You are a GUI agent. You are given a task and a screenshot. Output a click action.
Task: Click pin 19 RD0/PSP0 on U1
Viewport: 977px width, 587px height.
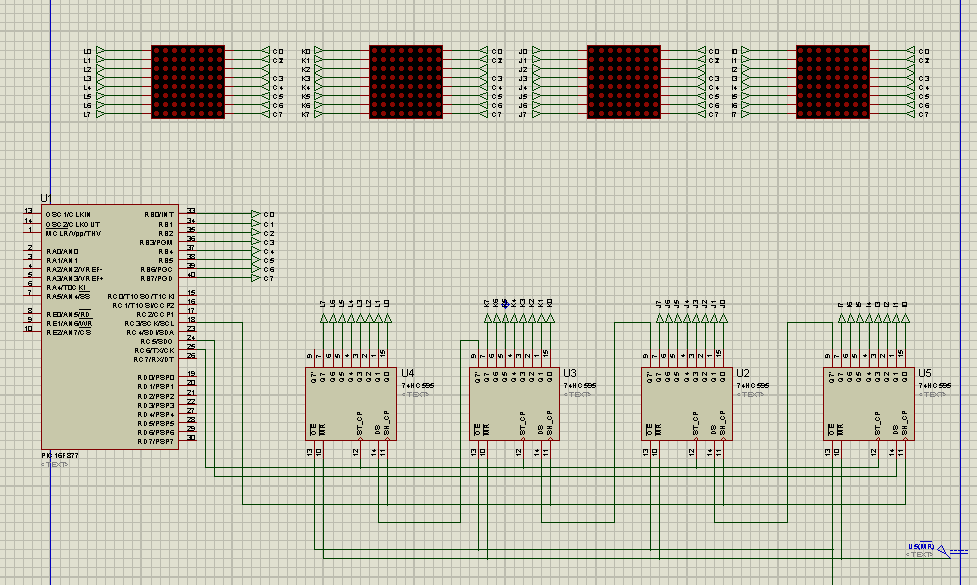(187, 376)
